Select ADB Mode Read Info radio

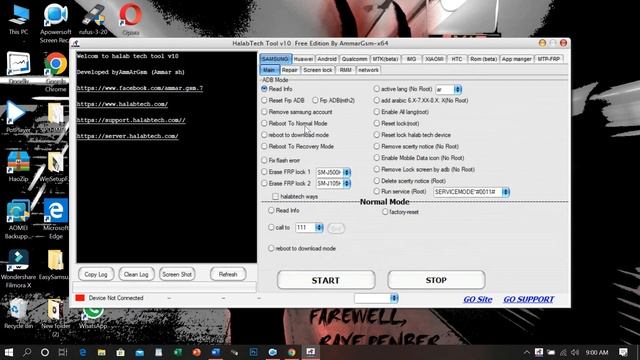(264, 89)
